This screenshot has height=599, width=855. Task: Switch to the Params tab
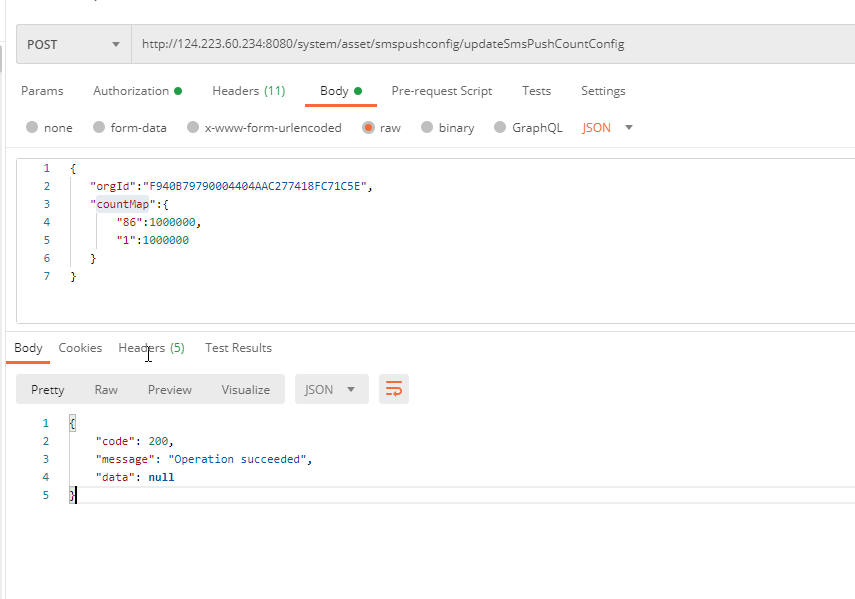click(x=42, y=91)
